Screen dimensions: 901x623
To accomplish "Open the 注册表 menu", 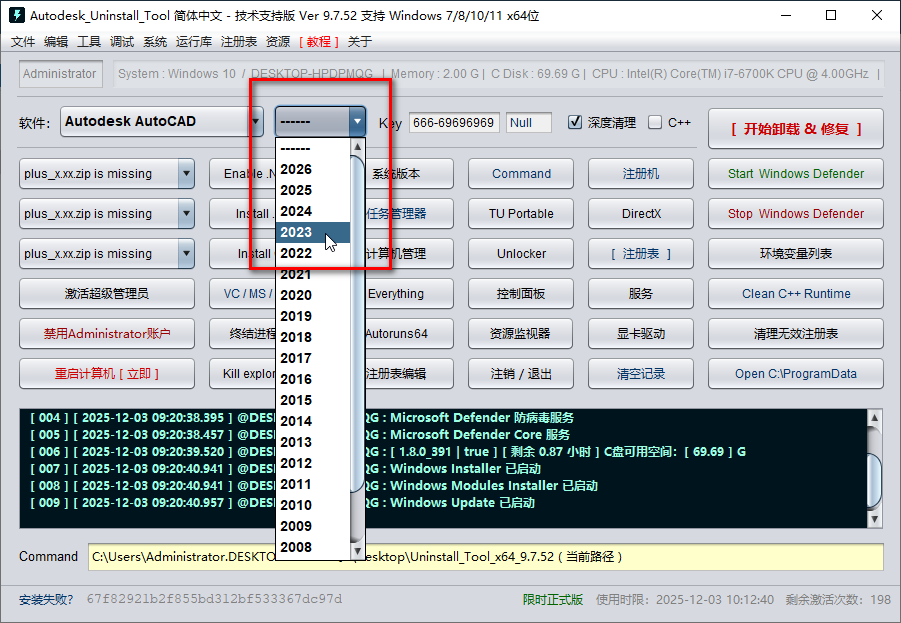I will coord(238,41).
